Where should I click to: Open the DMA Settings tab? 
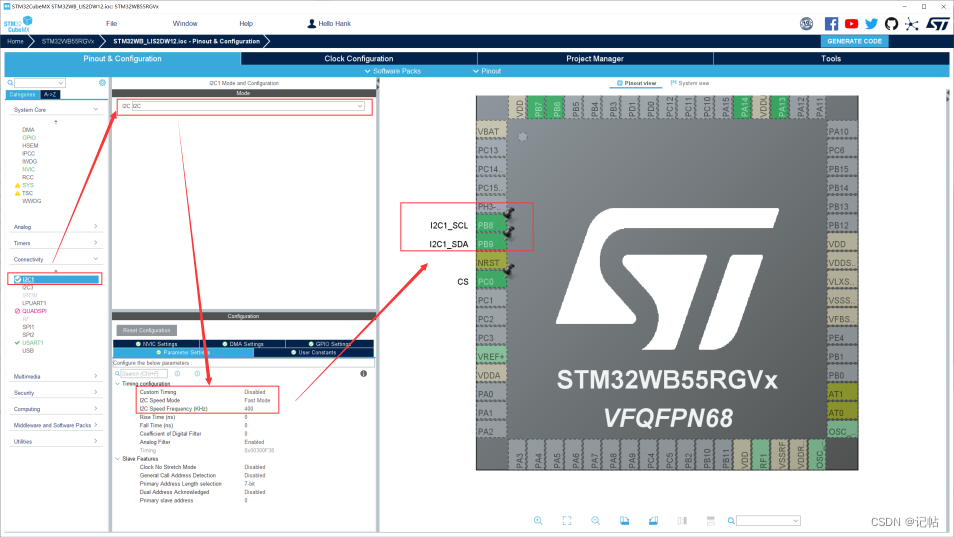243,344
